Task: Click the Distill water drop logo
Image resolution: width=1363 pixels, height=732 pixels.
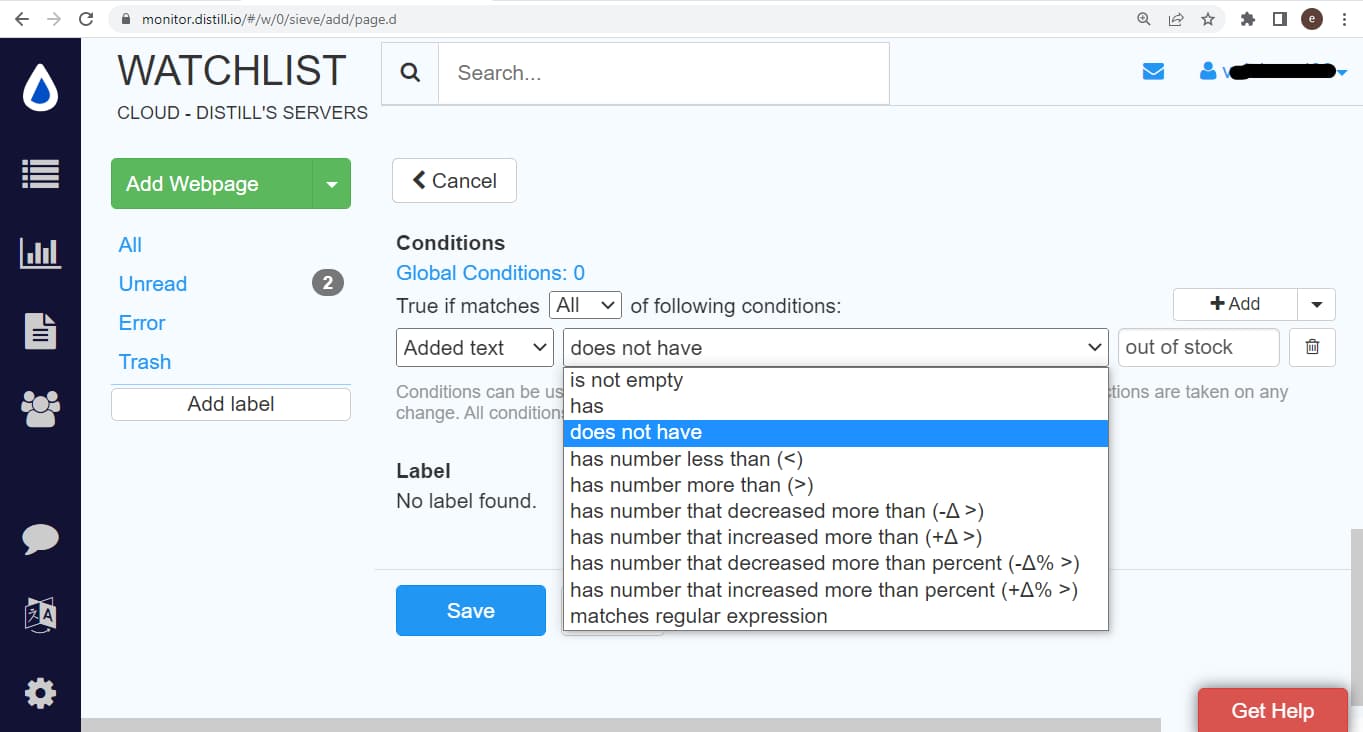Action: (x=40, y=89)
